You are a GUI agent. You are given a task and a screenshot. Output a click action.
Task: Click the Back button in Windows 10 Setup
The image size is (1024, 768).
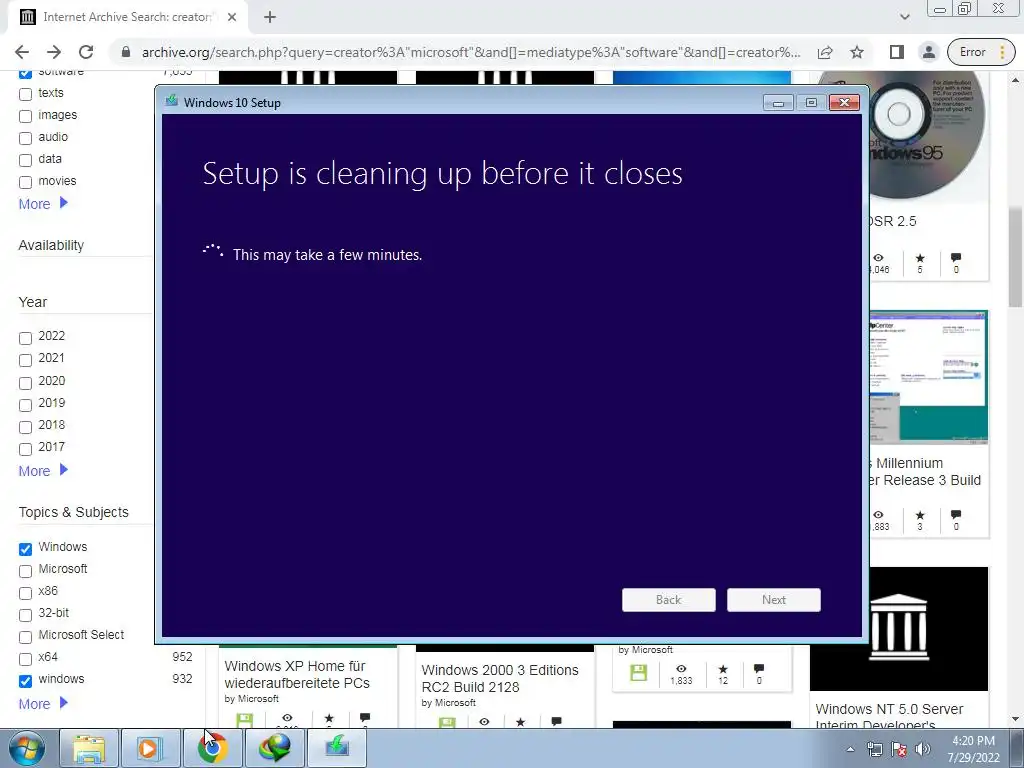pyautogui.click(x=669, y=600)
